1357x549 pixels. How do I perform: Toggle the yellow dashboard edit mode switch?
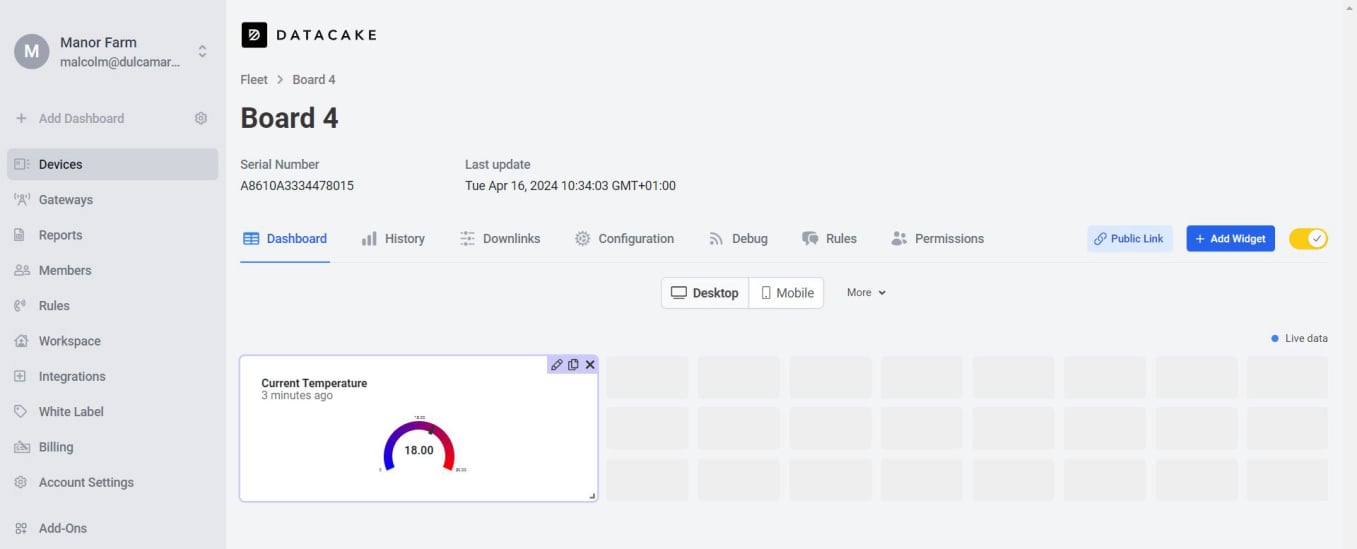[1308, 239]
